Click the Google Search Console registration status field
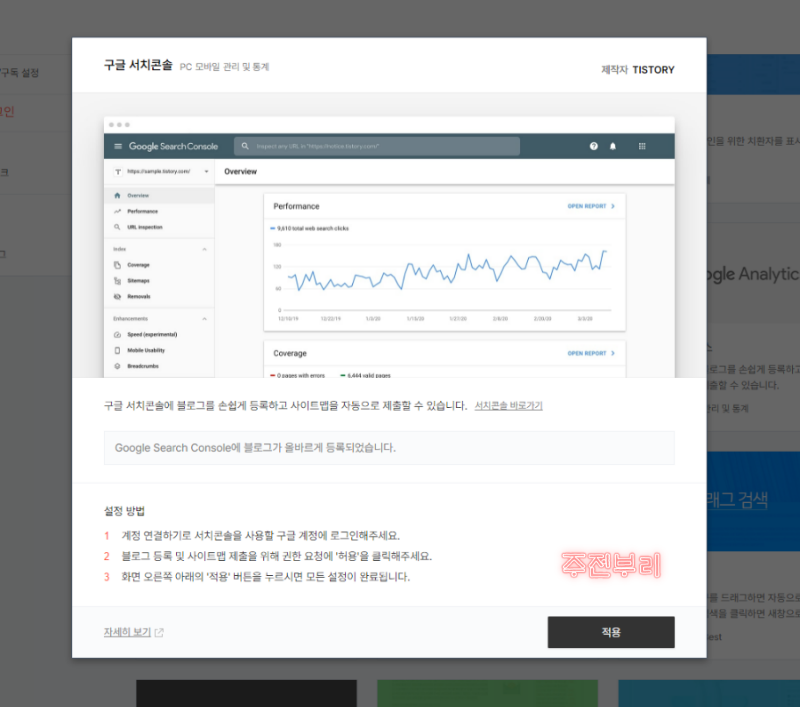 389,448
